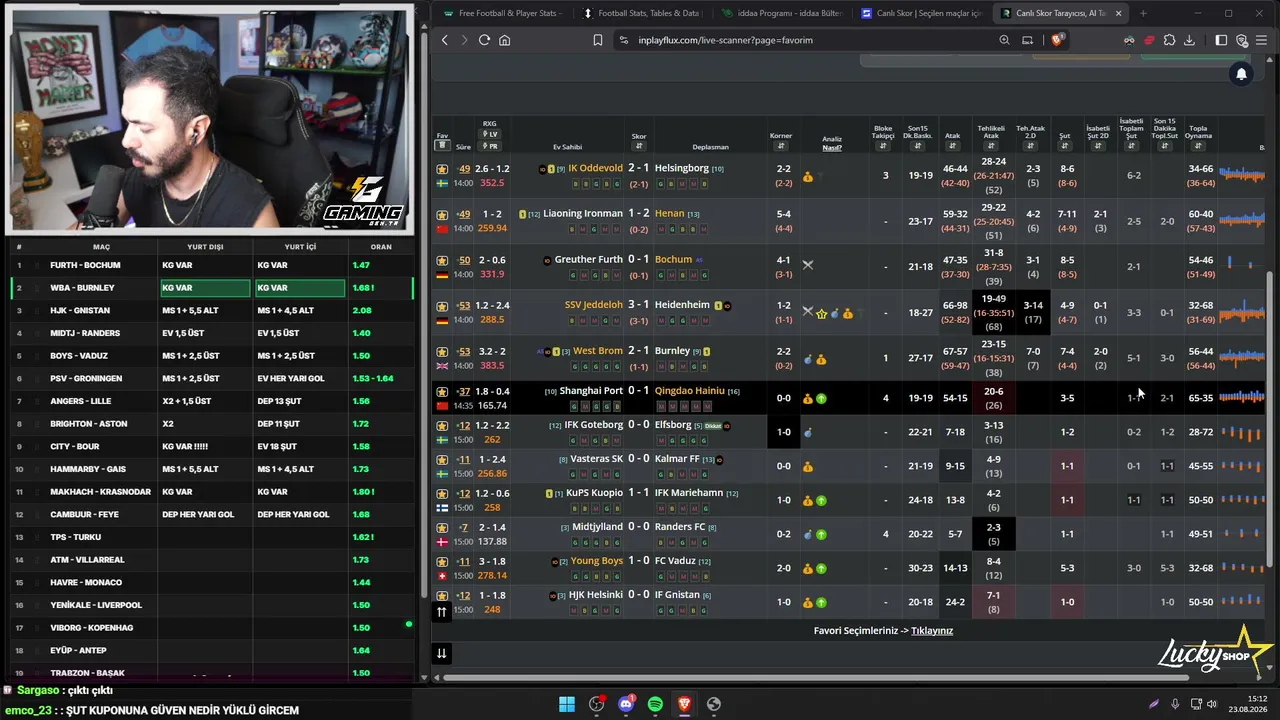Screen dimensions: 1280x720
Task: Click the notification bell icon
Action: (x=1241, y=74)
